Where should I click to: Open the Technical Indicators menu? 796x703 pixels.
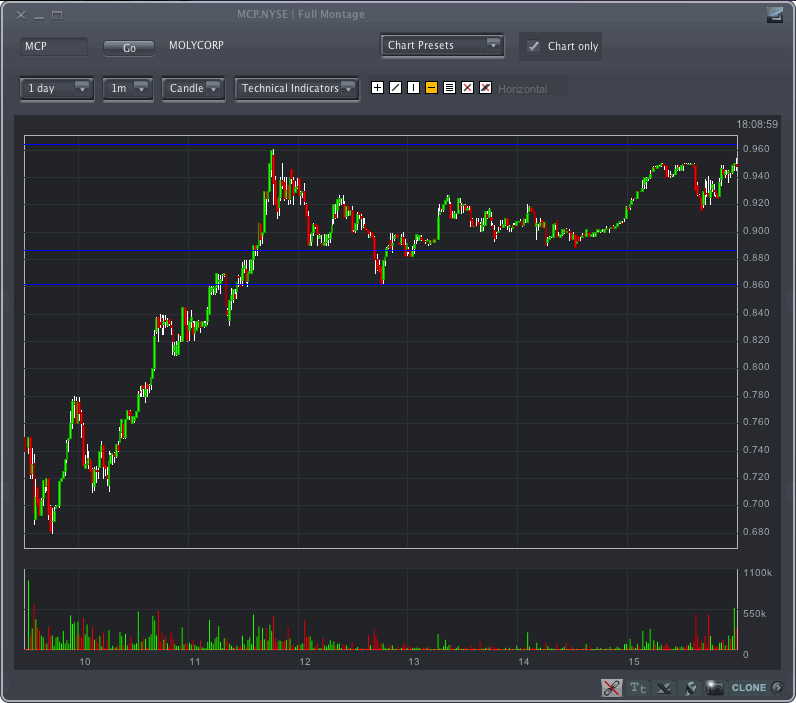pos(297,89)
